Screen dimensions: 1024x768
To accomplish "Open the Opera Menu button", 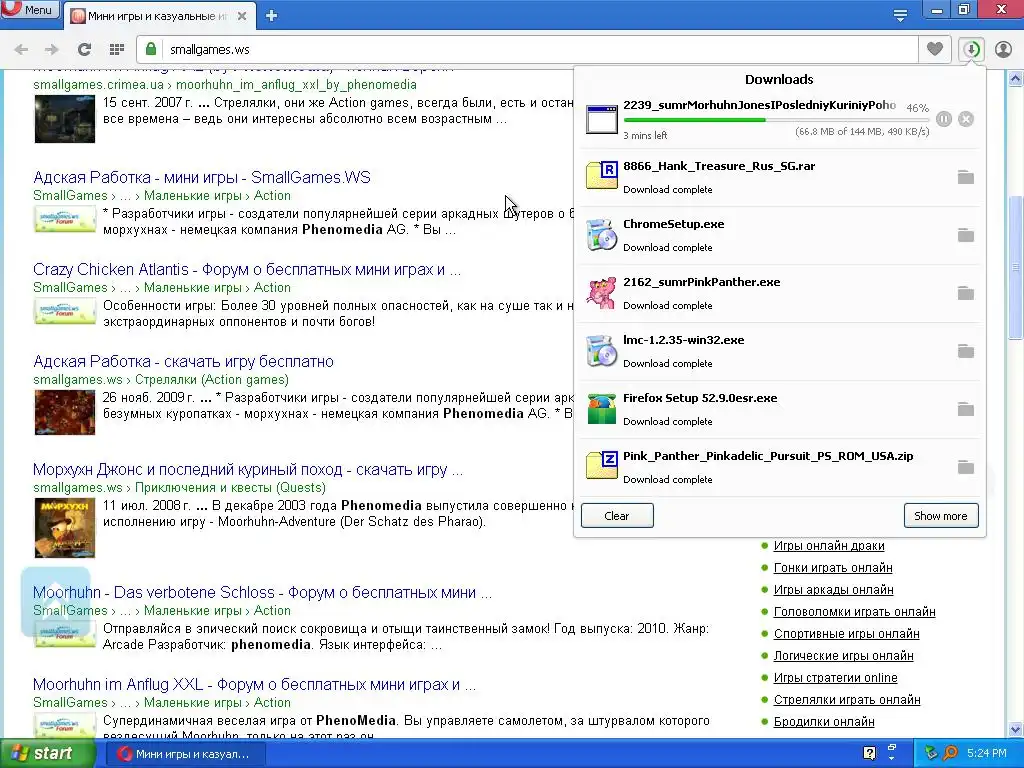I will tap(30, 10).
